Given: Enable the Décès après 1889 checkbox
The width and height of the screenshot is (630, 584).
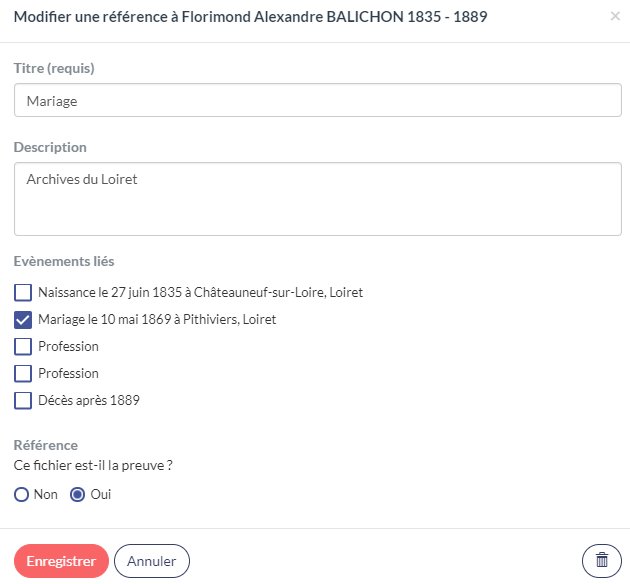Looking at the screenshot, I should (x=23, y=401).
